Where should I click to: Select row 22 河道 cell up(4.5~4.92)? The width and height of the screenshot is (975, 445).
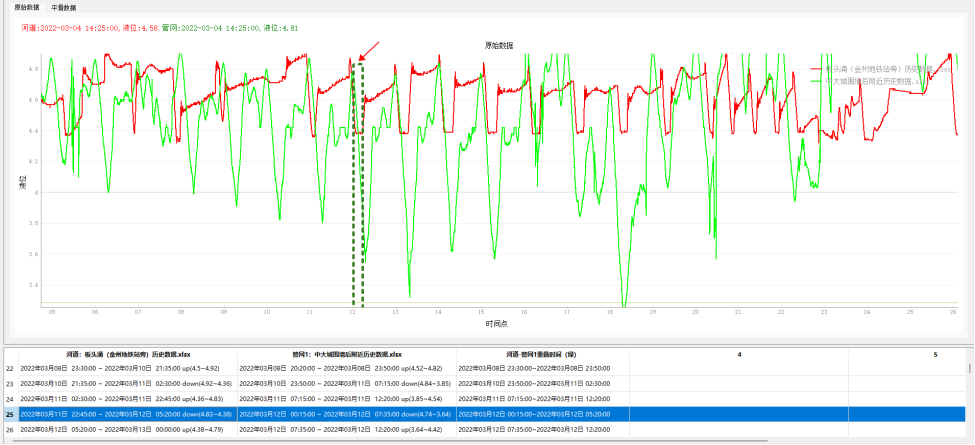(x=128, y=369)
